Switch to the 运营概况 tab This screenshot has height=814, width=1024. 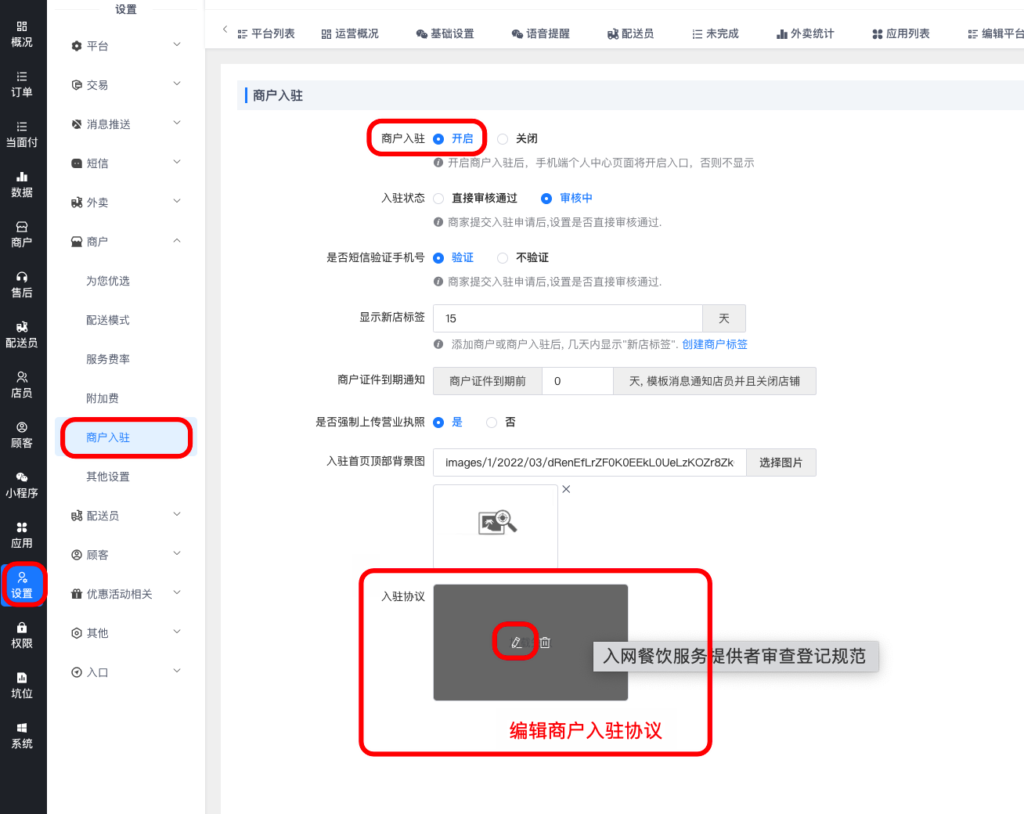tap(350, 33)
